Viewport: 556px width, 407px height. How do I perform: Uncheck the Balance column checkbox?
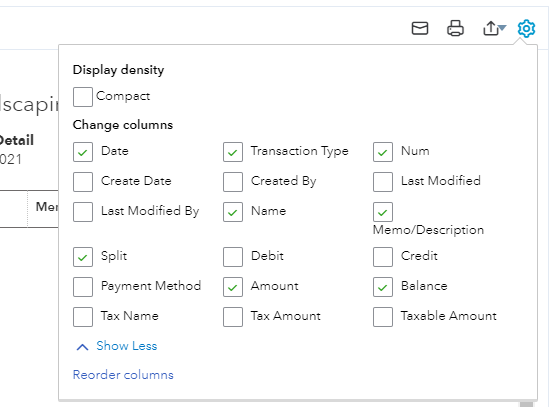[383, 287]
